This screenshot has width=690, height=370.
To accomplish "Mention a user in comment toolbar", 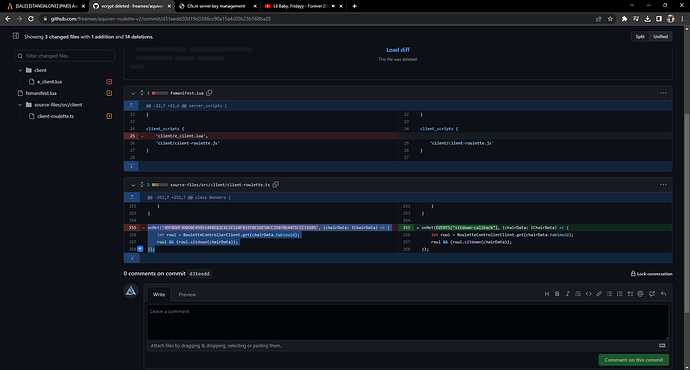I will click(x=641, y=294).
